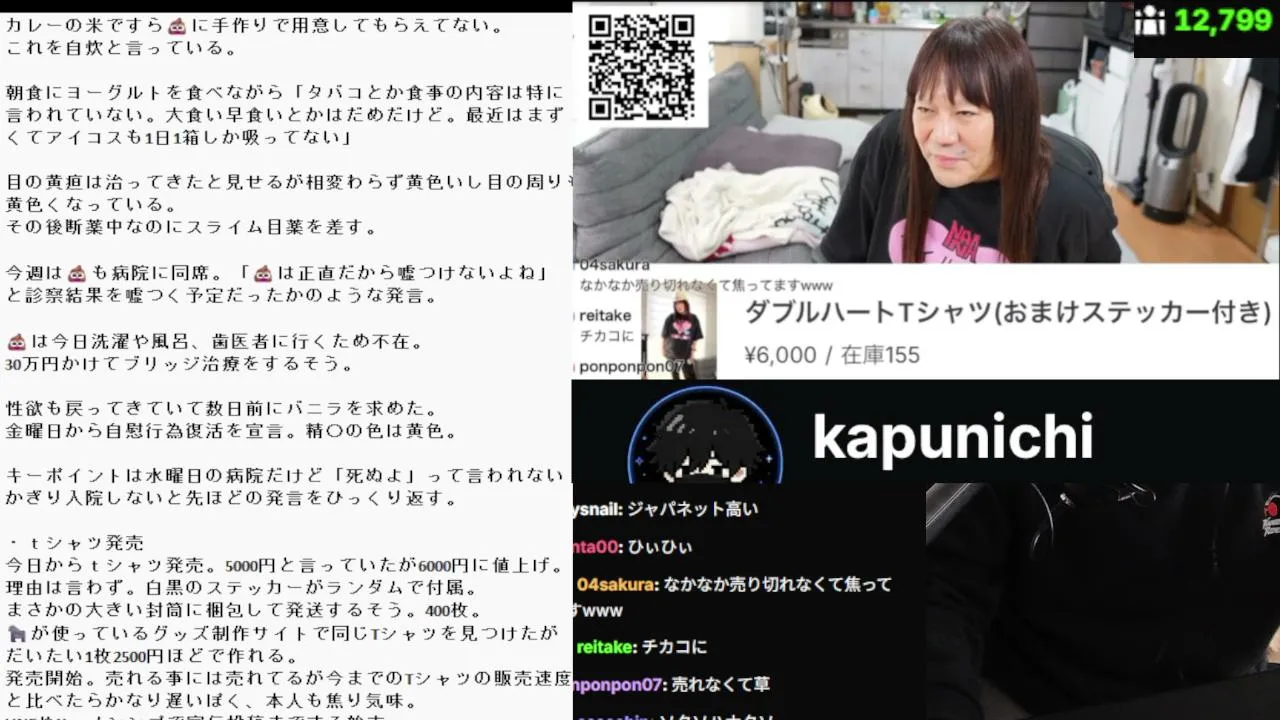Click the viewer count people icon
The width and height of the screenshot is (1280, 720).
[x=1150, y=21]
